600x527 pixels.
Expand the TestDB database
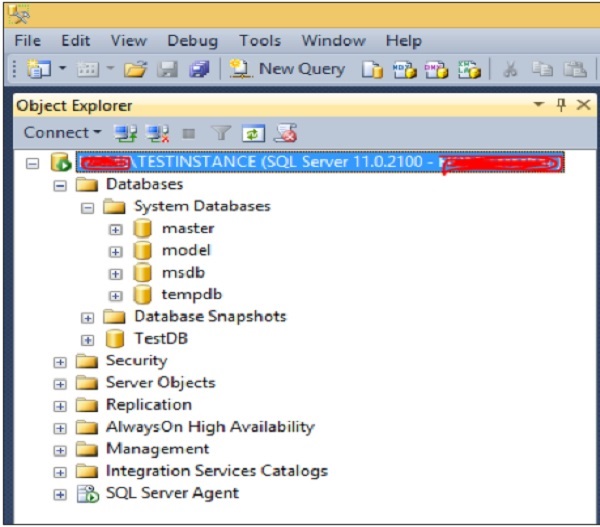click(88, 340)
